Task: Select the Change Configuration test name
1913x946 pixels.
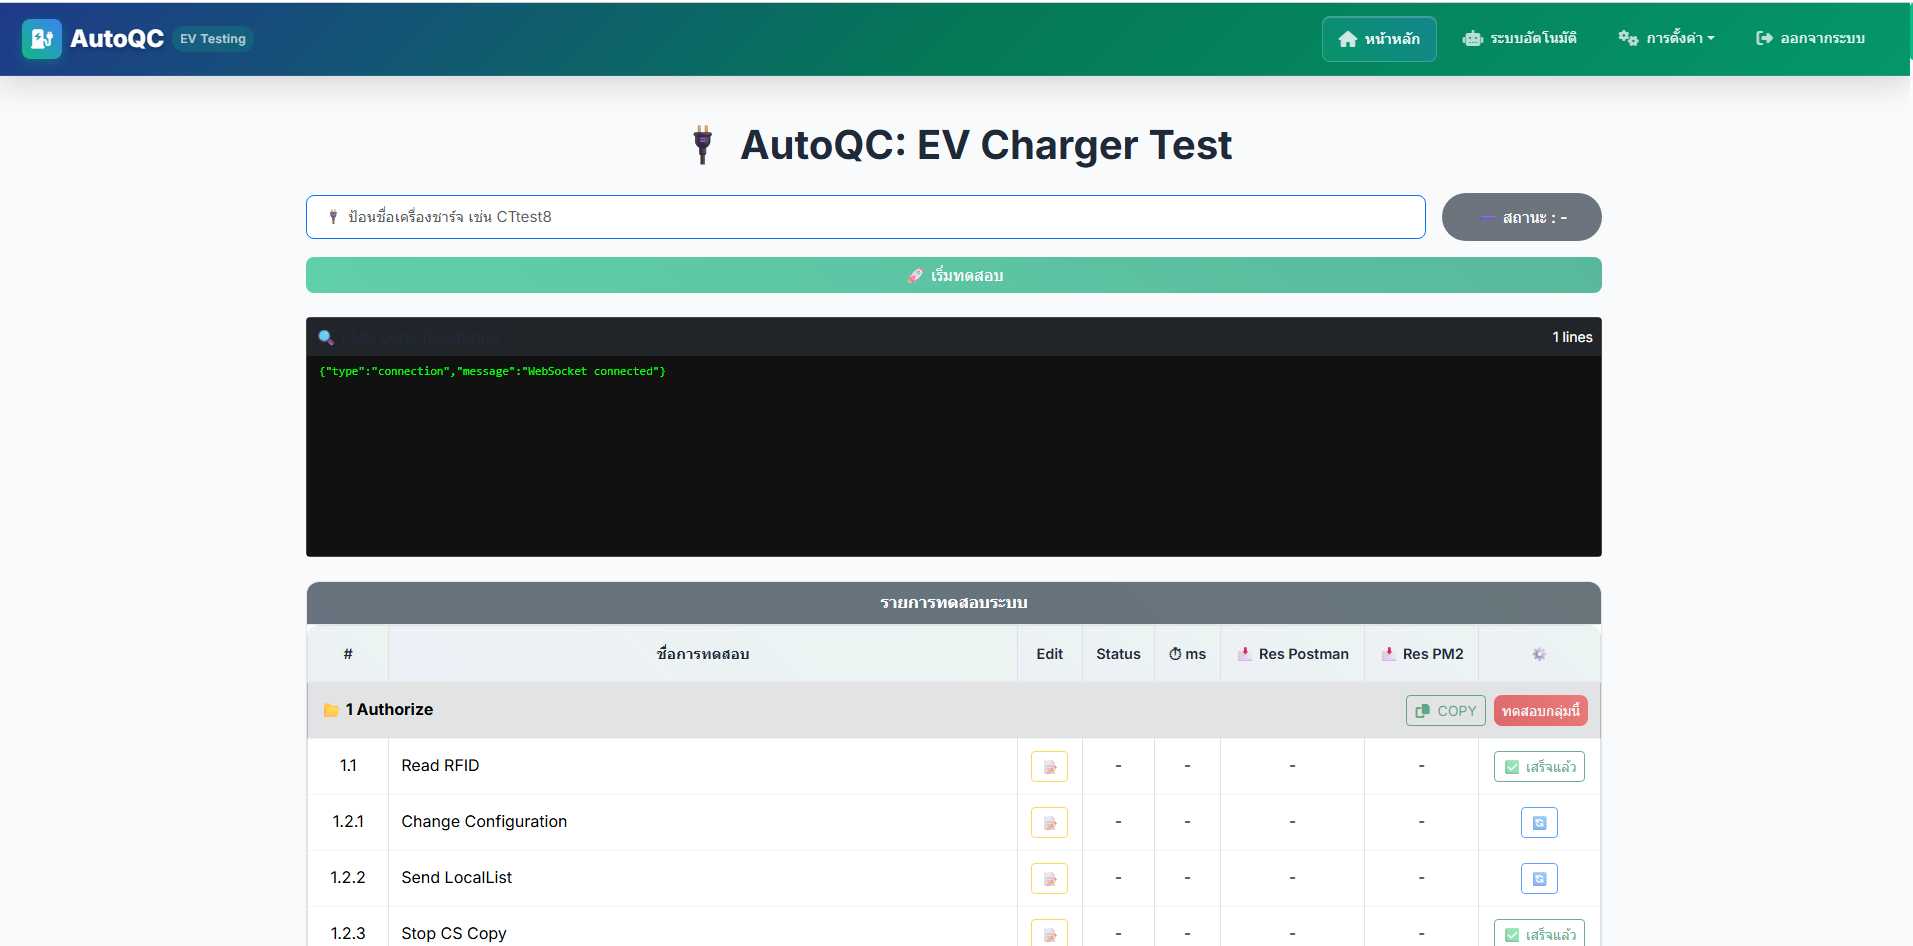Action: tap(484, 822)
